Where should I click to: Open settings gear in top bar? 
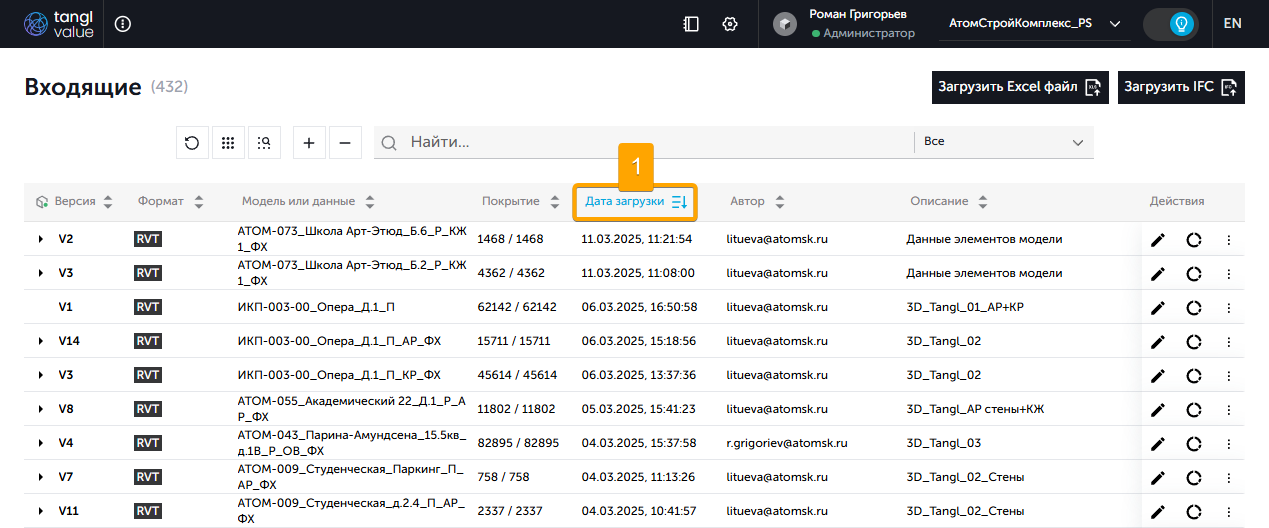(730, 24)
